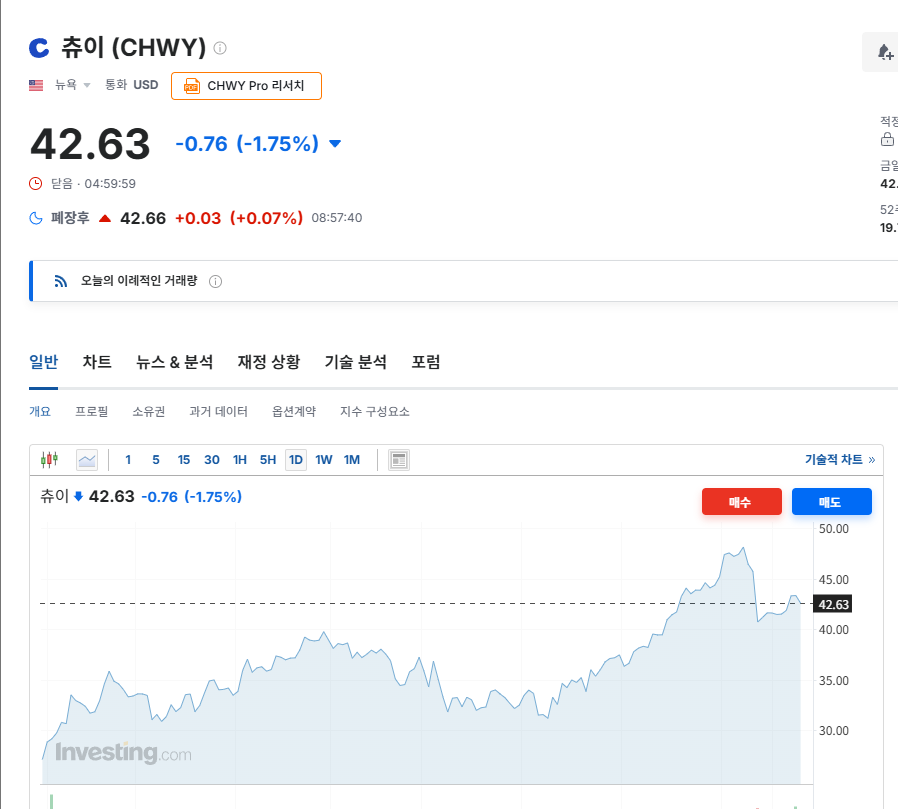Image resolution: width=898 pixels, height=809 pixels.
Task: Select the 1D chart interval
Action: point(296,460)
